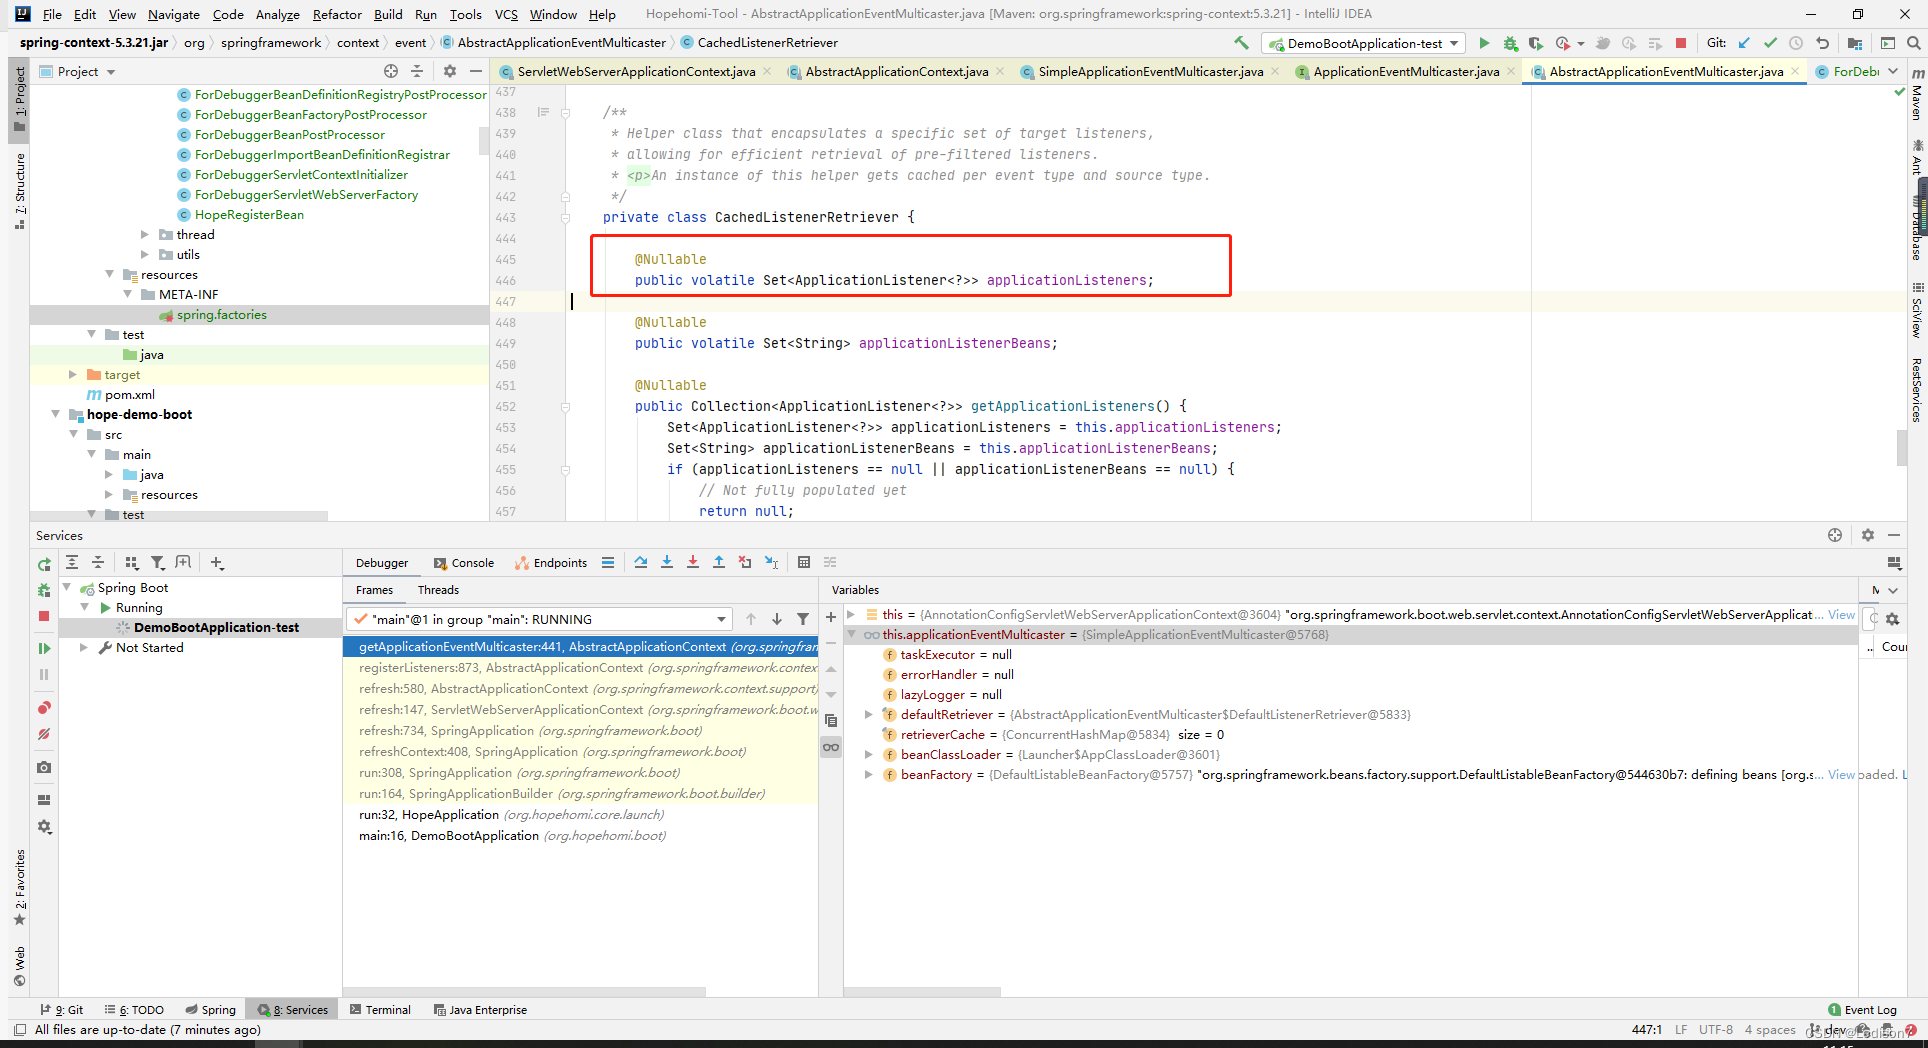Toggle Favorites tool window sidebar button
This screenshot has height=1048, width=1928.
point(19,888)
